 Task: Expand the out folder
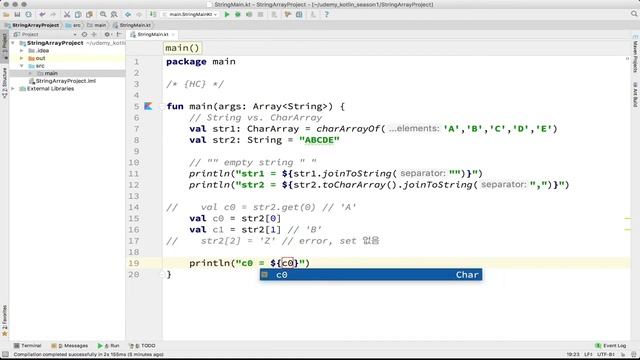[x=22, y=58]
